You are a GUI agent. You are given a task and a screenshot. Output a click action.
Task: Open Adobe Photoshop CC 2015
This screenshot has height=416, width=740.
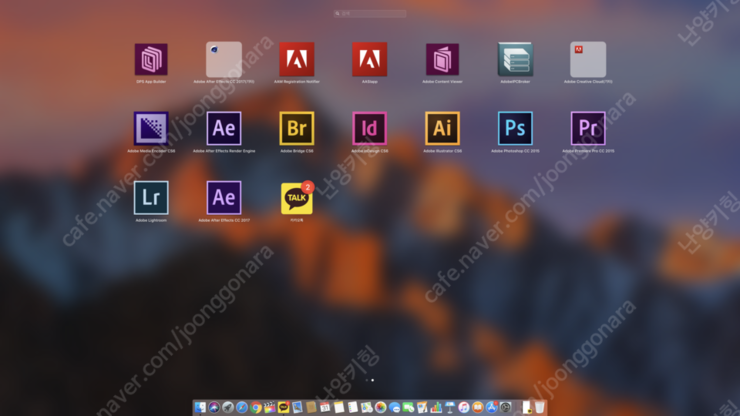(515, 129)
